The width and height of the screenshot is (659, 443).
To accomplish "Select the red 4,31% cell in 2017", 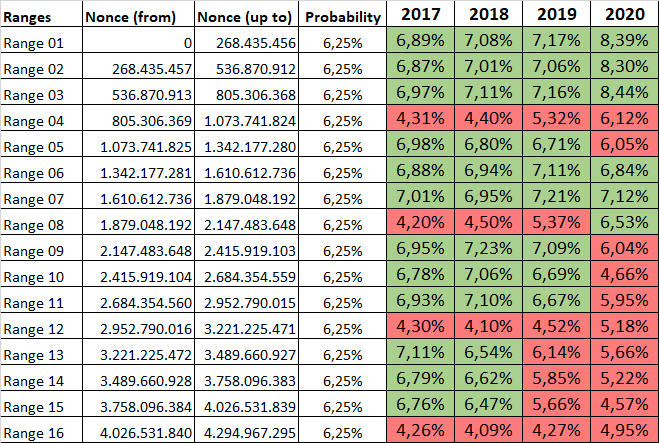I will click(422, 119).
